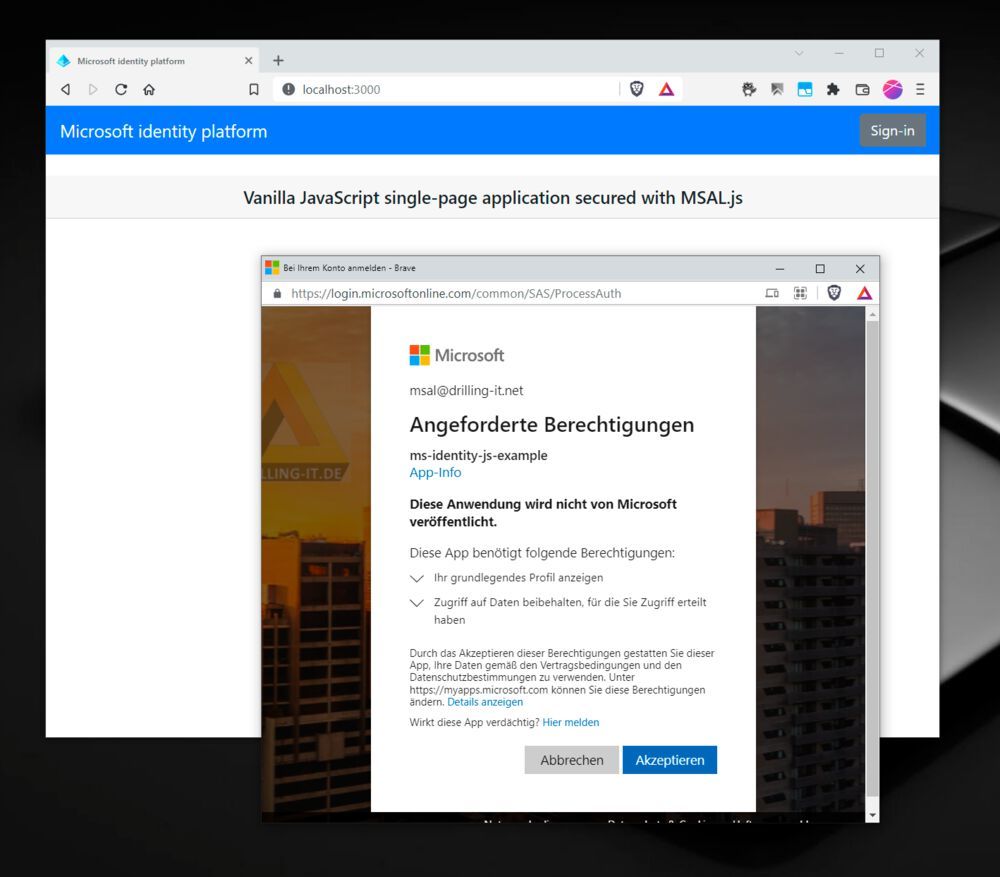Open the Brave Wallet icon
Viewport: 1000px width, 877px height.
861,89
